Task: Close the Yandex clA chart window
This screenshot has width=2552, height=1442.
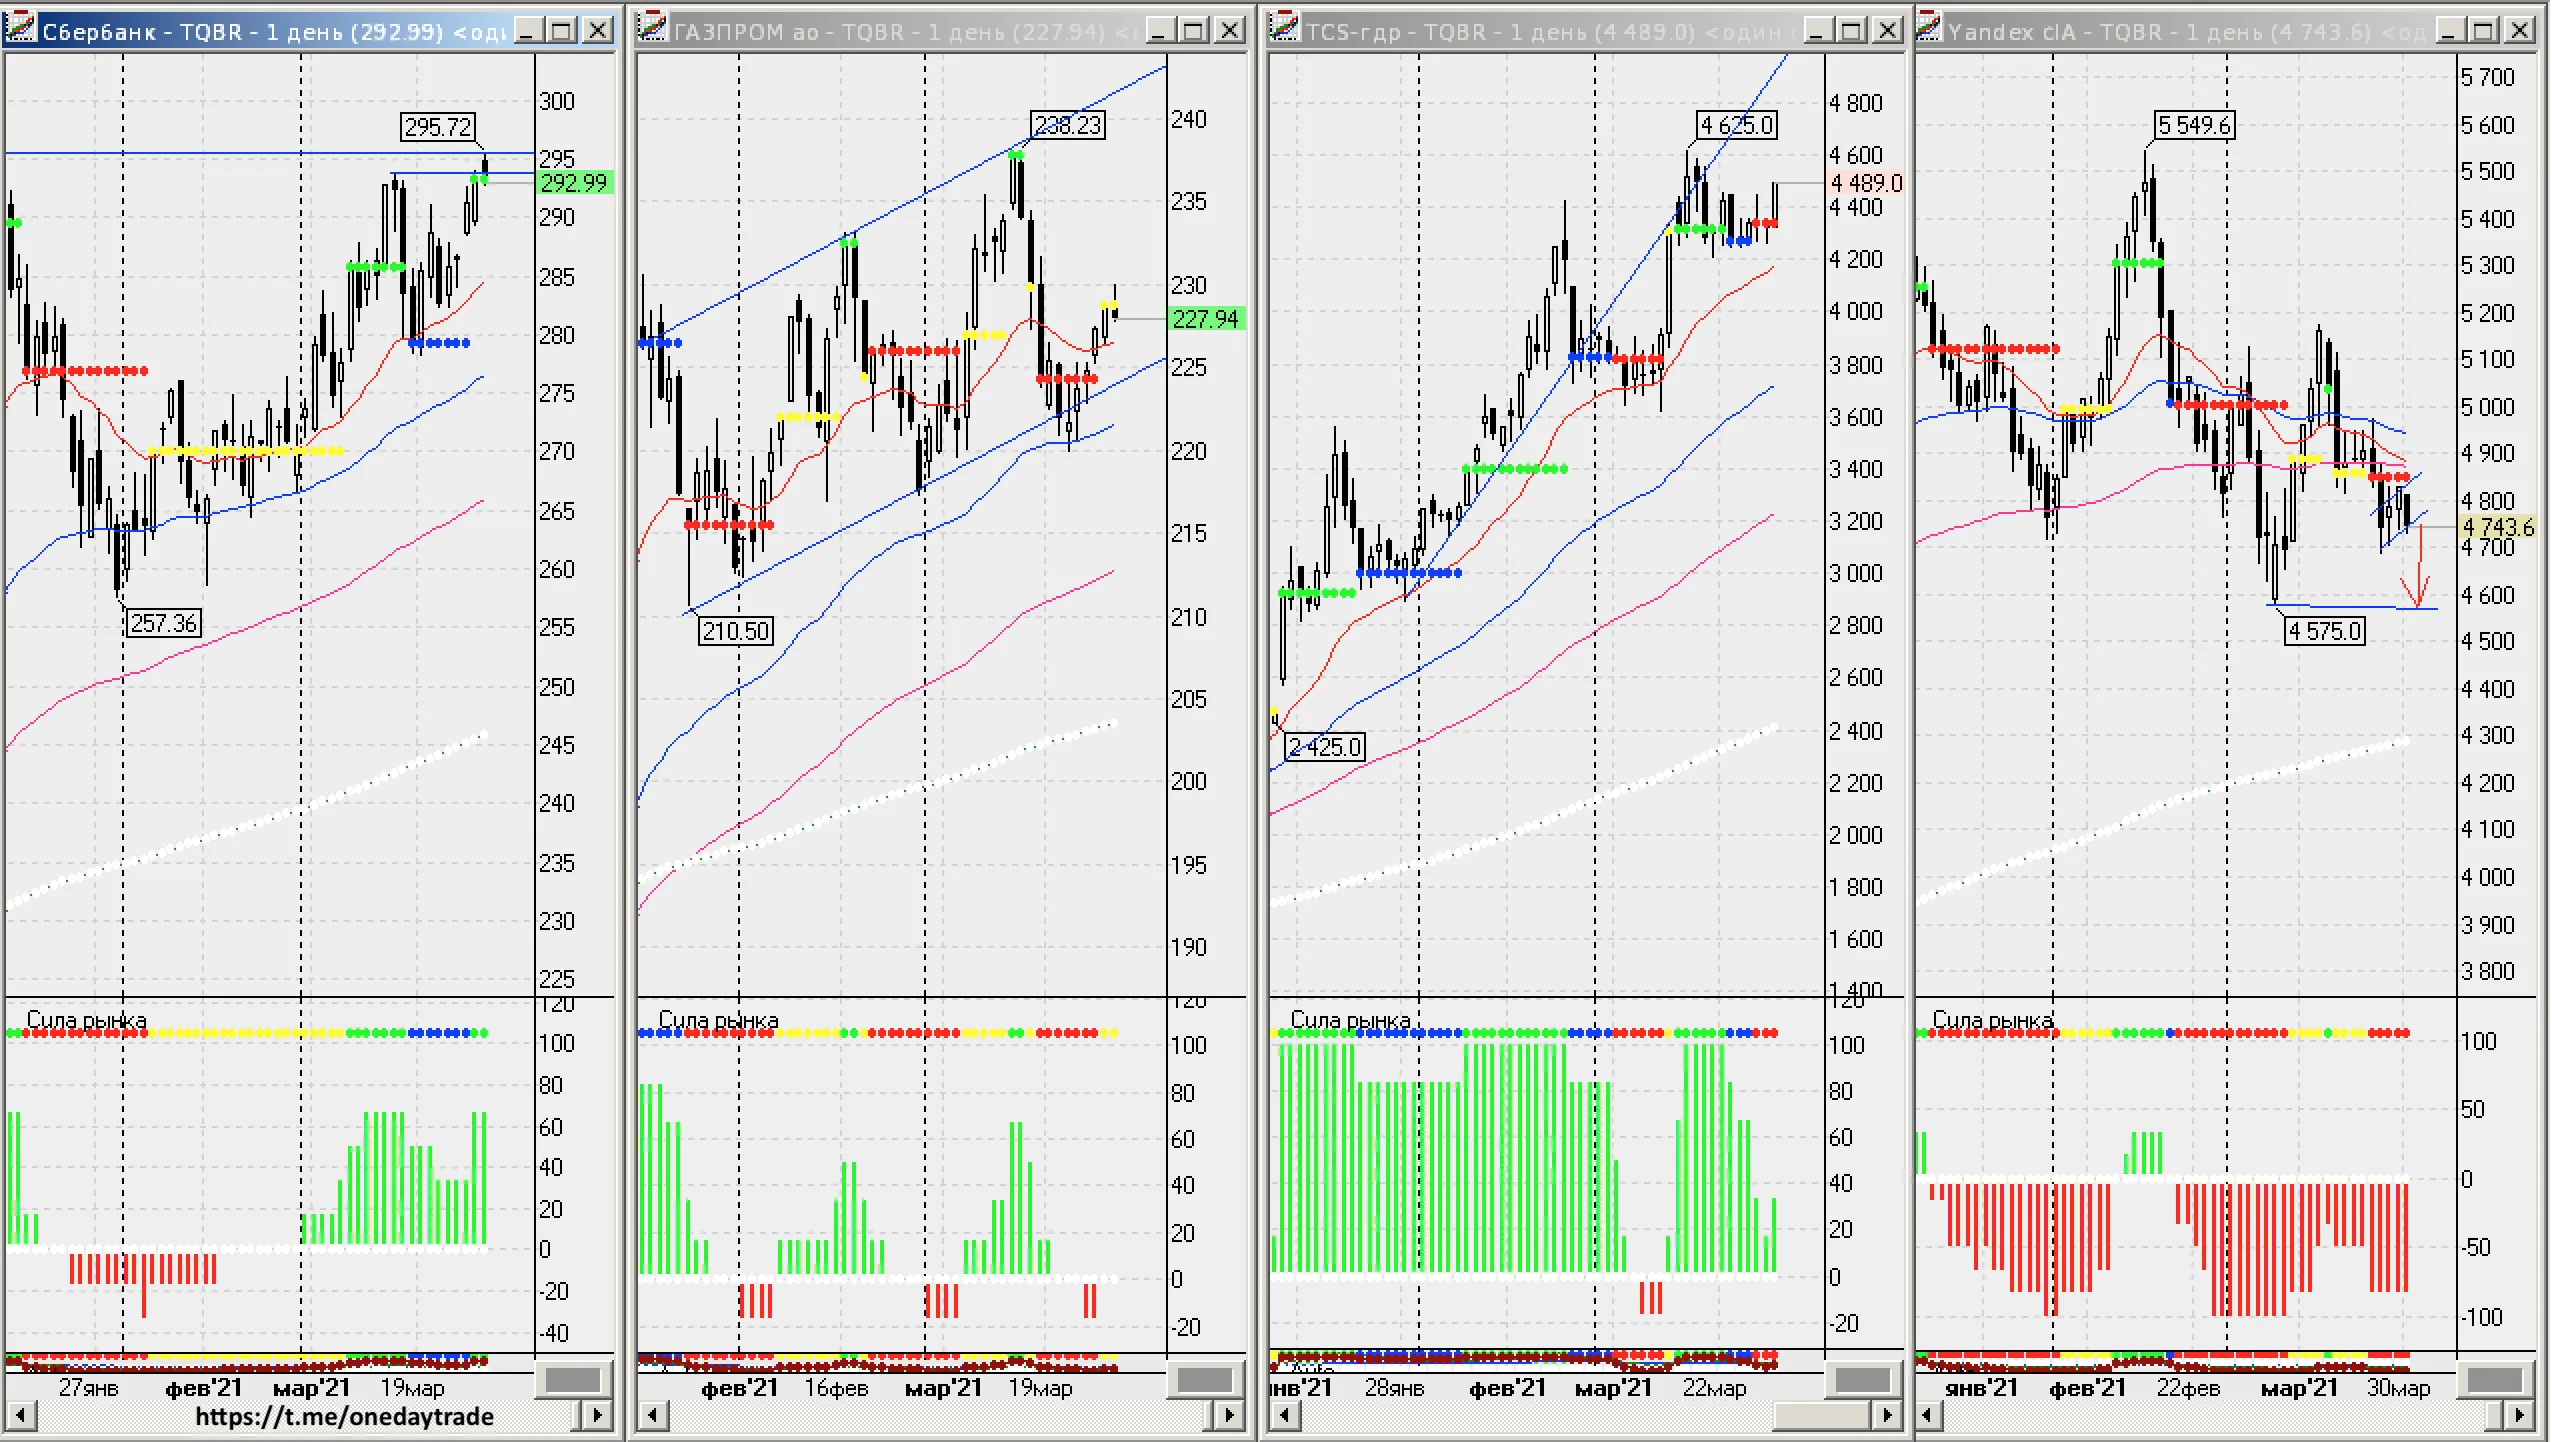Action: [x=2520, y=30]
